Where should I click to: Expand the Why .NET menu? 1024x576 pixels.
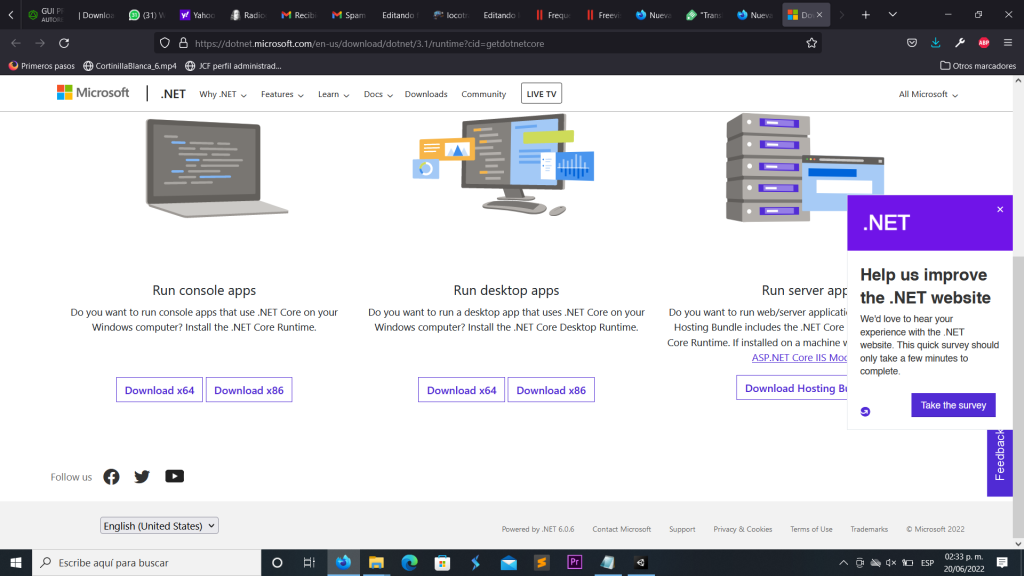pos(223,94)
